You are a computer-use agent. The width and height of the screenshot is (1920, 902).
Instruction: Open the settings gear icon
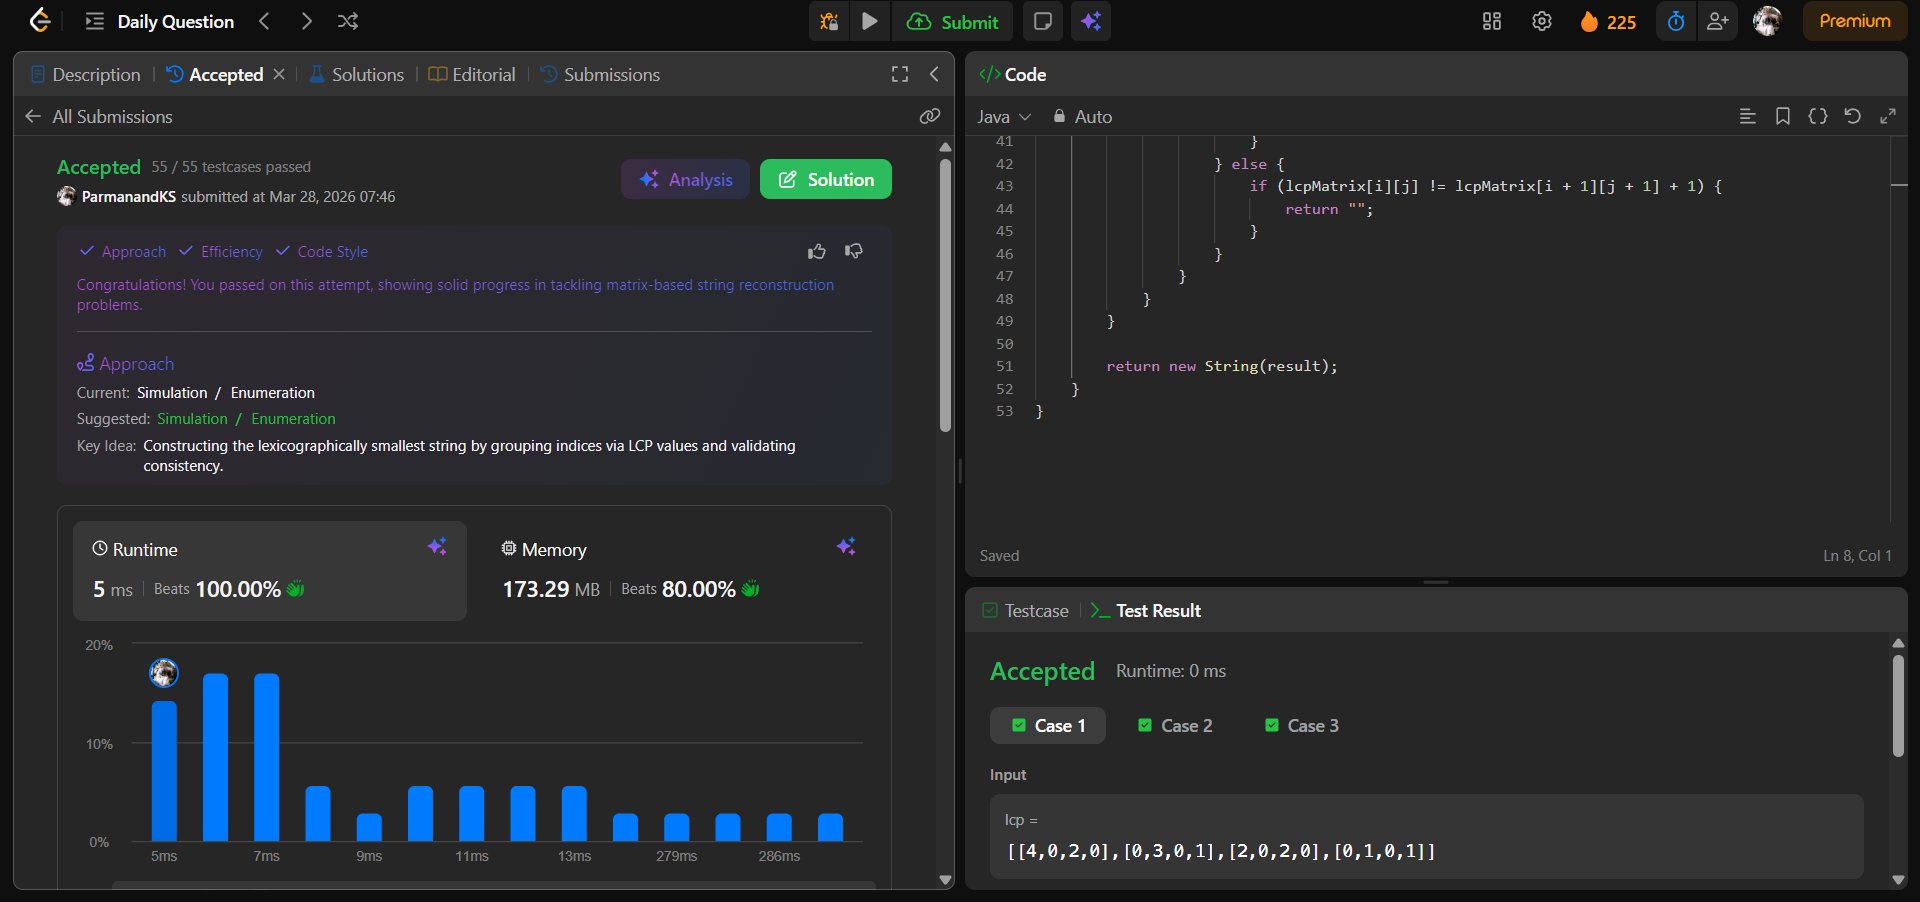[x=1542, y=21]
